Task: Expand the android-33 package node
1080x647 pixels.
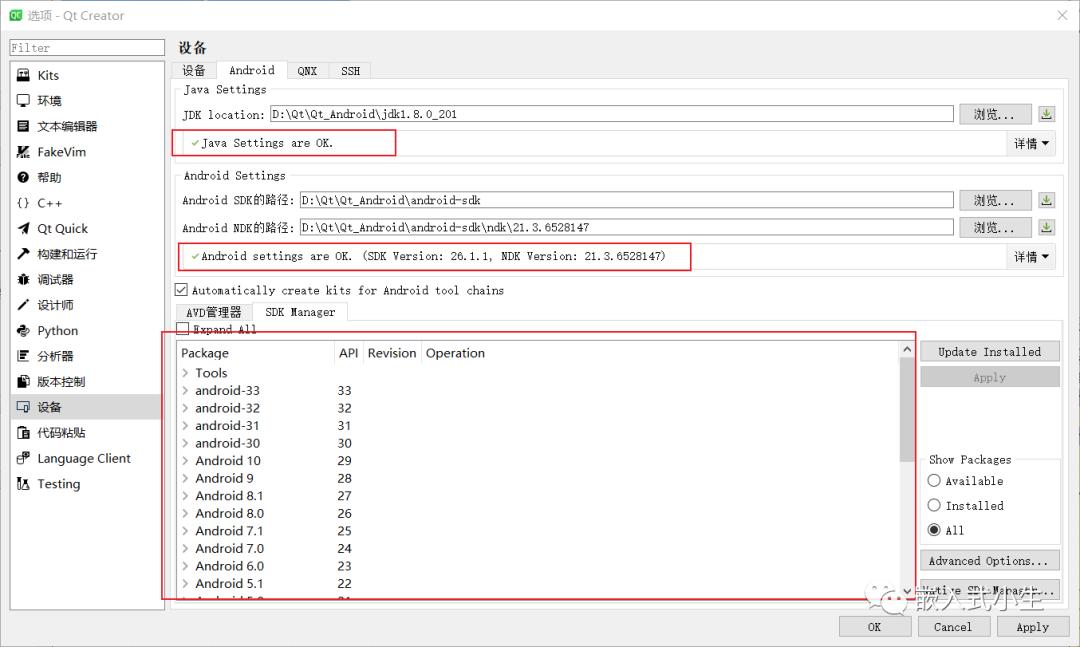Action: tap(185, 391)
